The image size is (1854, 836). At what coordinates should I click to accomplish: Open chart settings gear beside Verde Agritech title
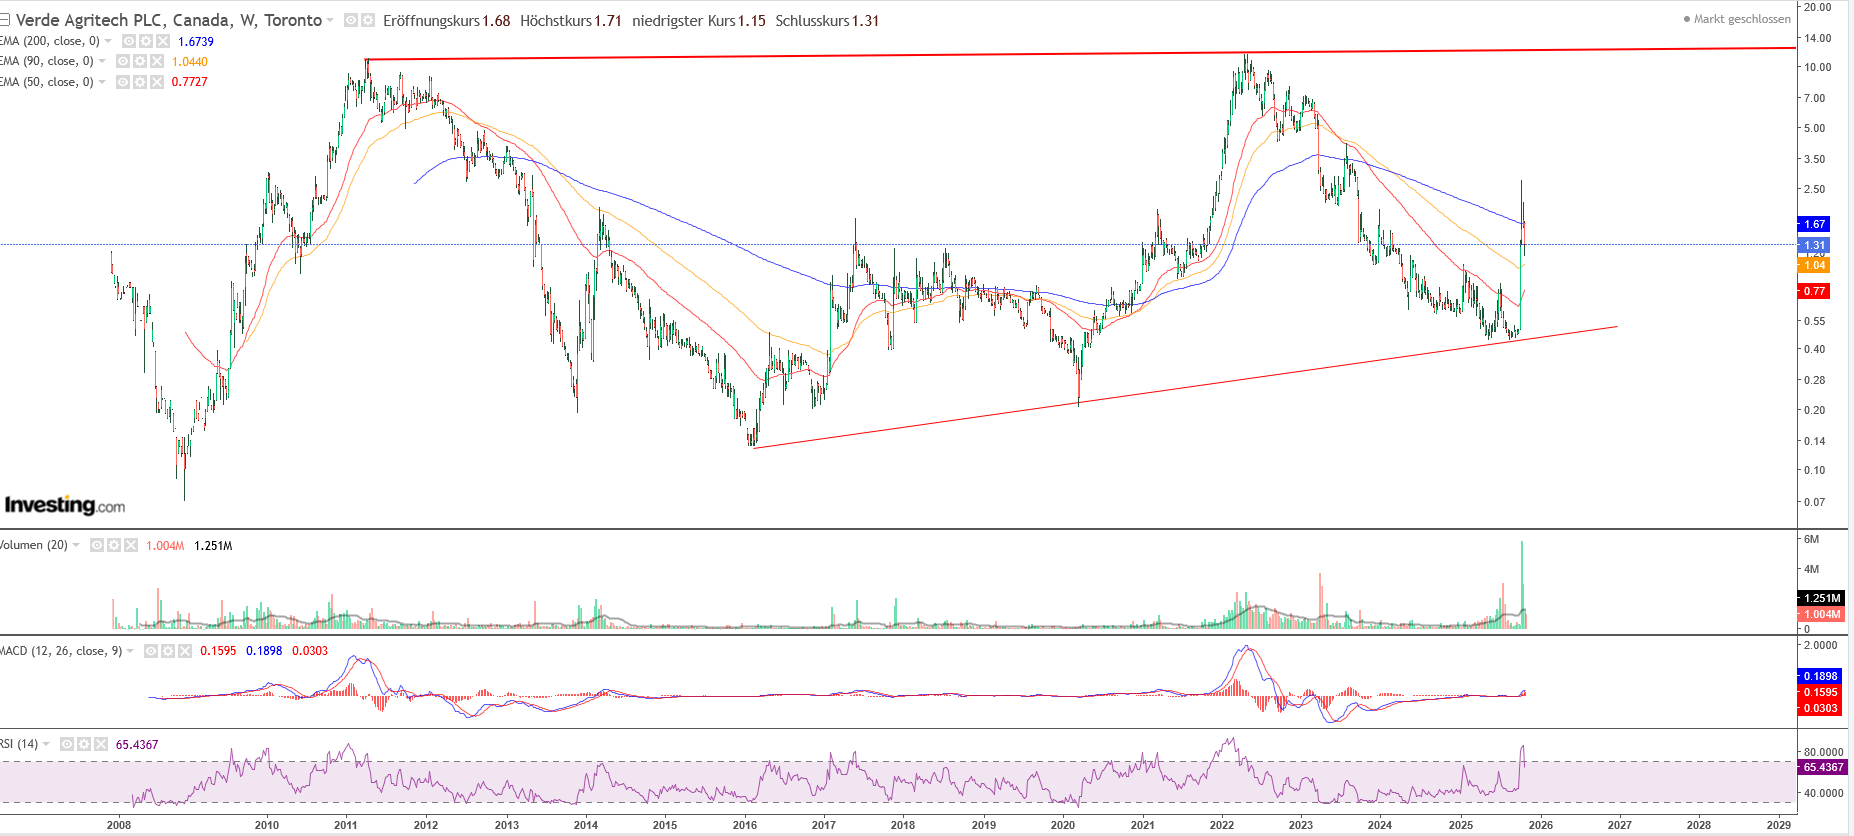click(368, 20)
